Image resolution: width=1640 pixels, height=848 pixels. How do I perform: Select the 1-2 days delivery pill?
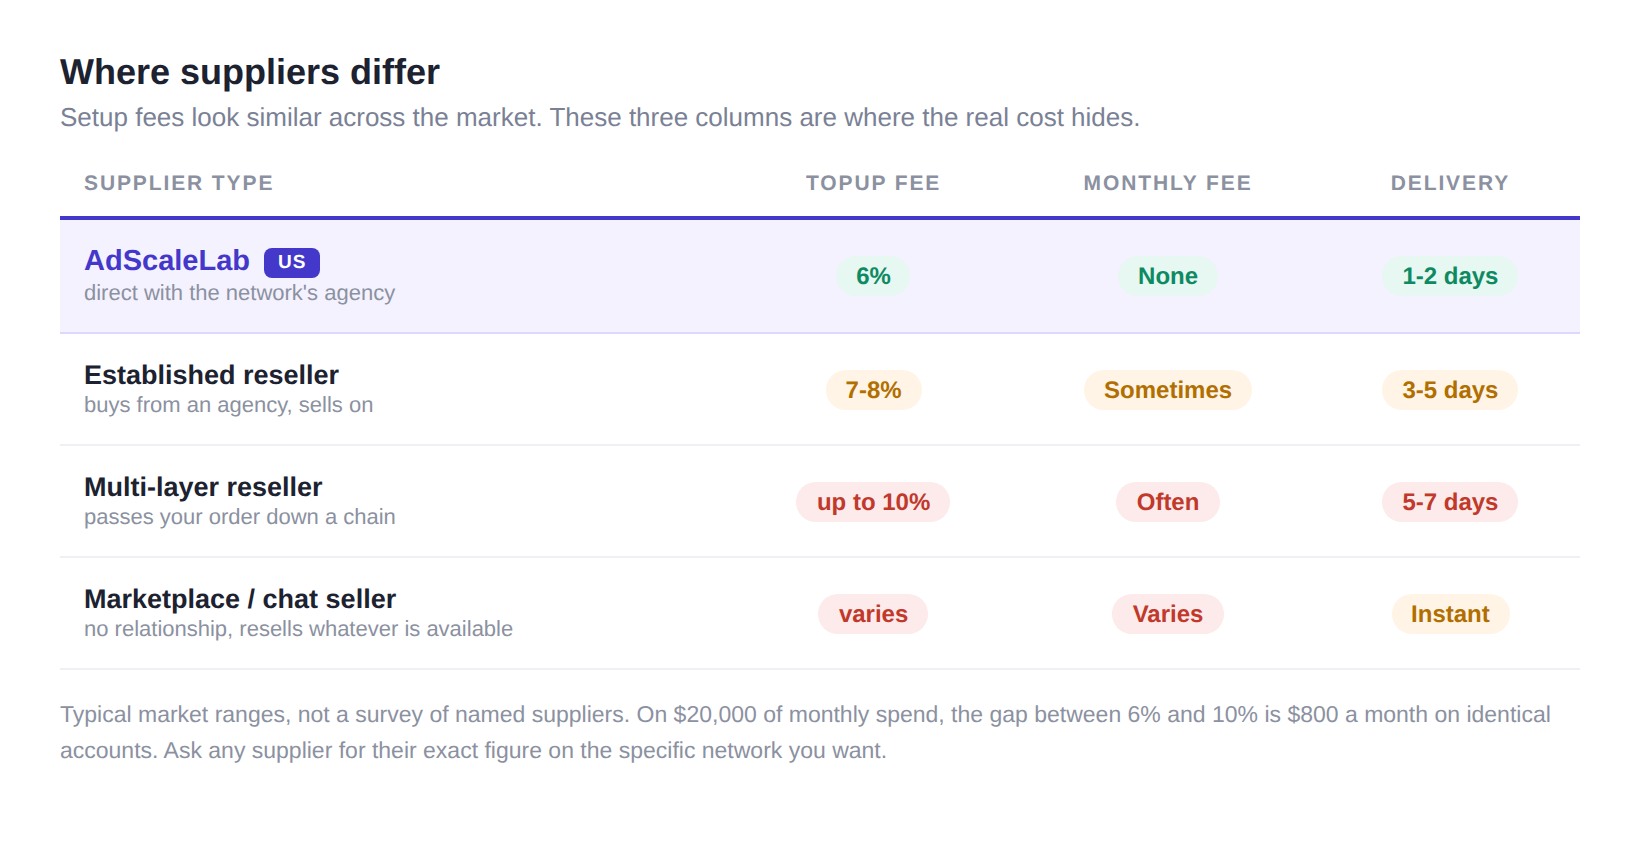[1450, 276]
